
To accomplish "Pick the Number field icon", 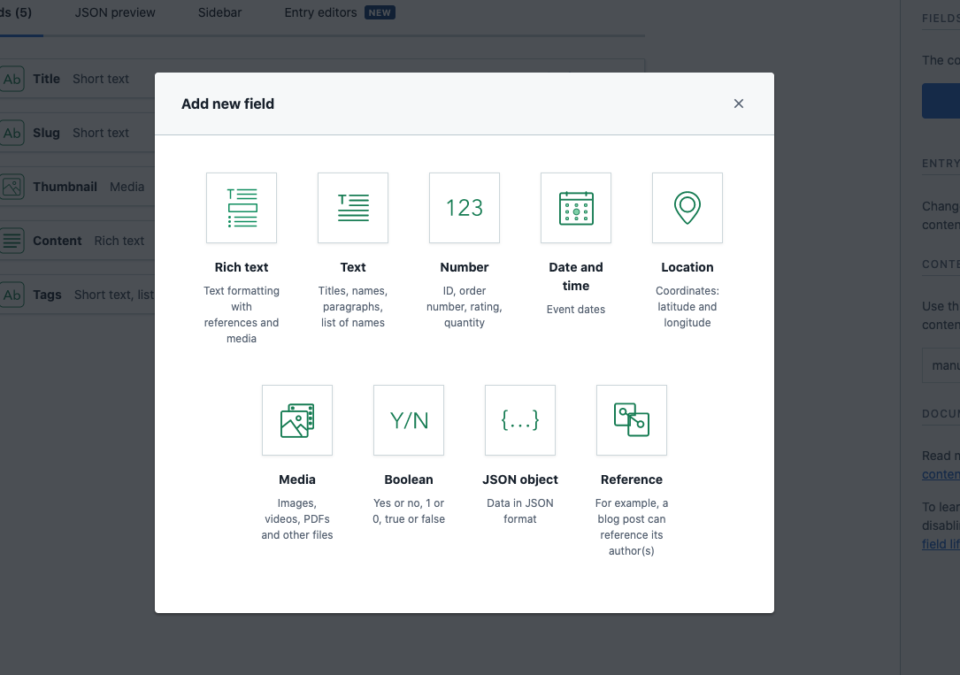I will pos(464,208).
